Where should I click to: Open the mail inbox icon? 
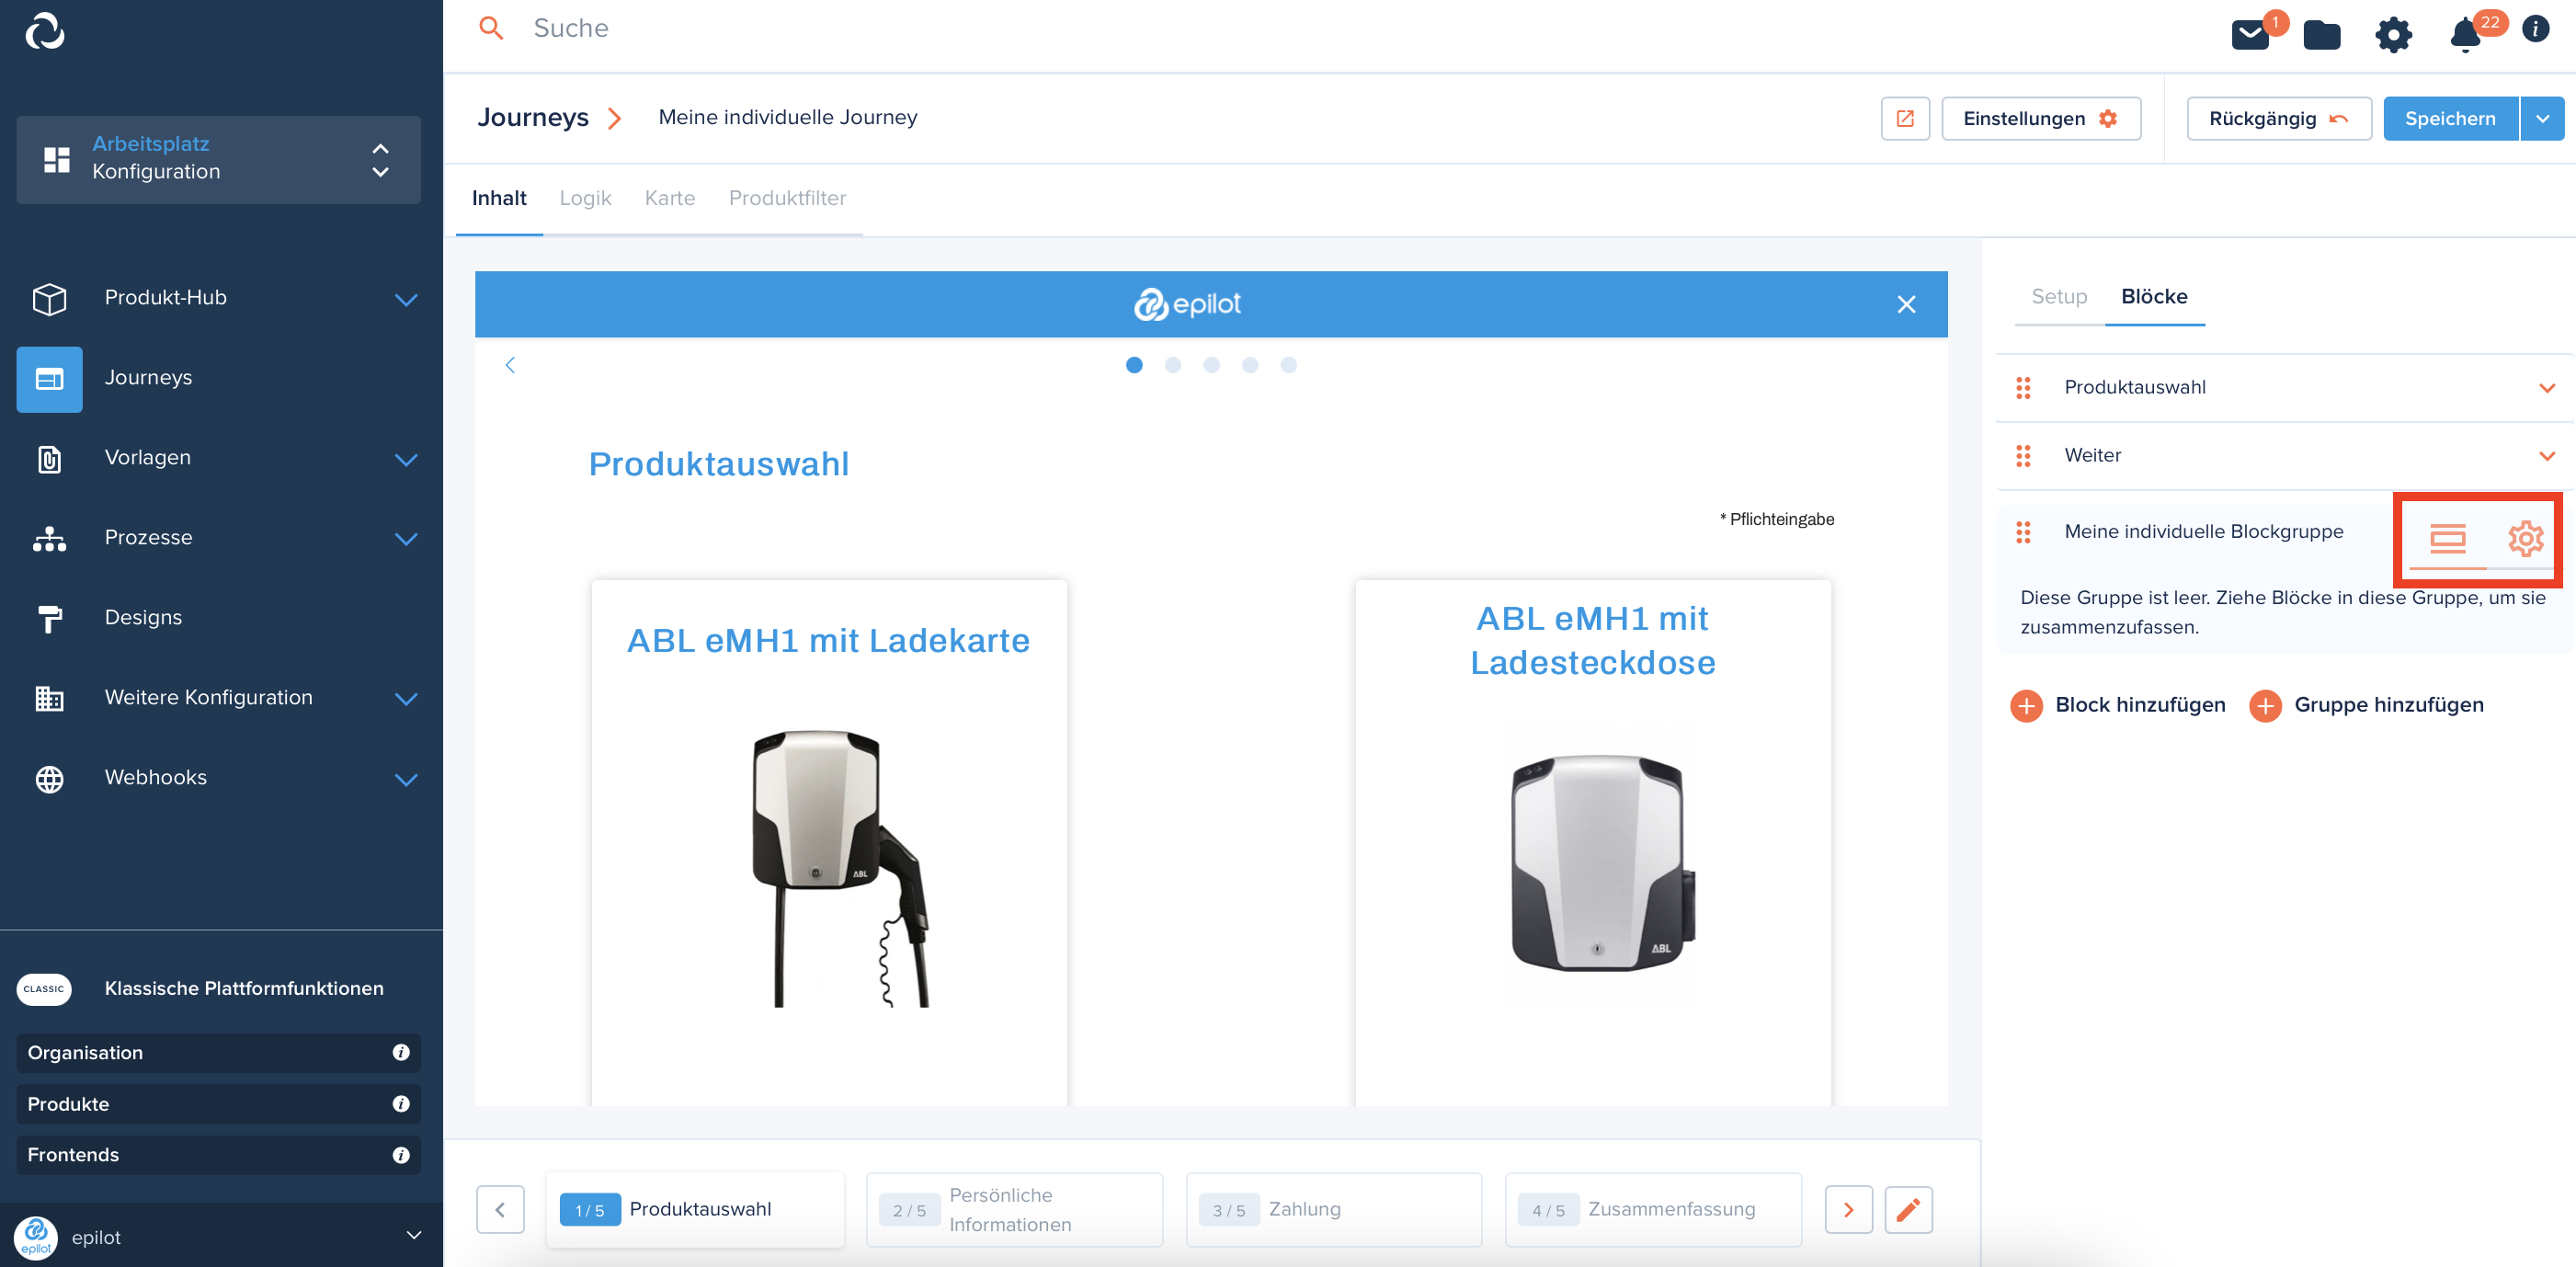pos(2251,35)
